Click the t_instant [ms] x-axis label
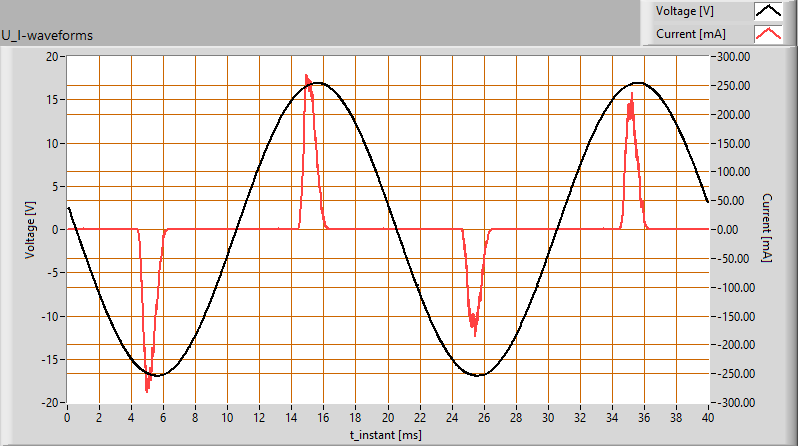The width and height of the screenshot is (798, 446). tap(387, 436)
